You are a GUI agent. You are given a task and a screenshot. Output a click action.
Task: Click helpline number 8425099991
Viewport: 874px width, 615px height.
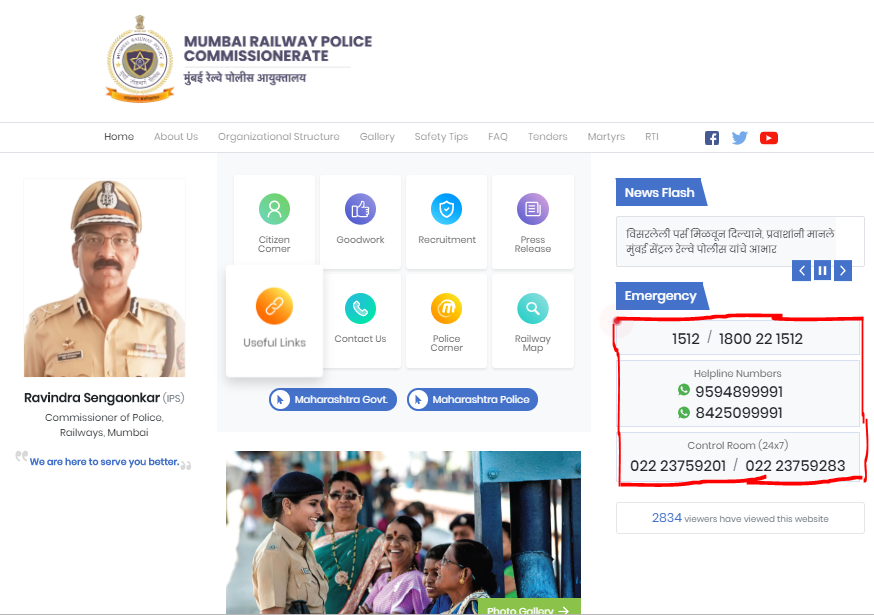pyautogui.click(x=739, y=413)
